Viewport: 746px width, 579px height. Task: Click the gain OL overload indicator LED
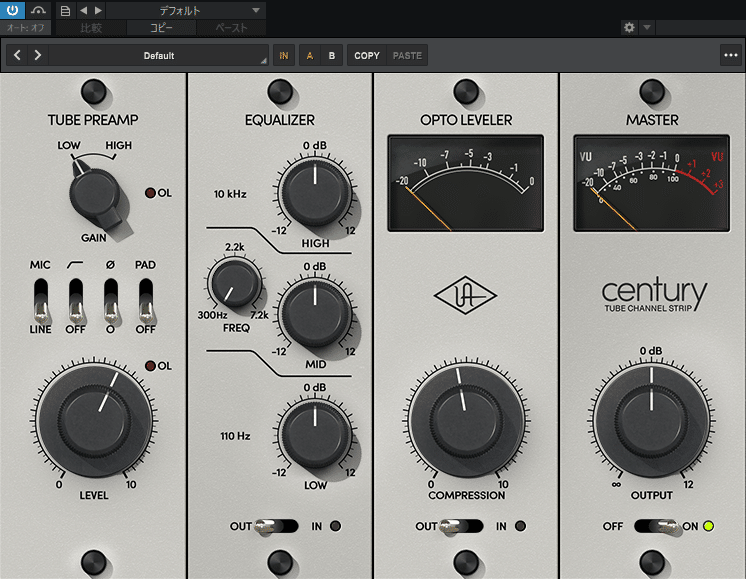[x=150, y=193]
